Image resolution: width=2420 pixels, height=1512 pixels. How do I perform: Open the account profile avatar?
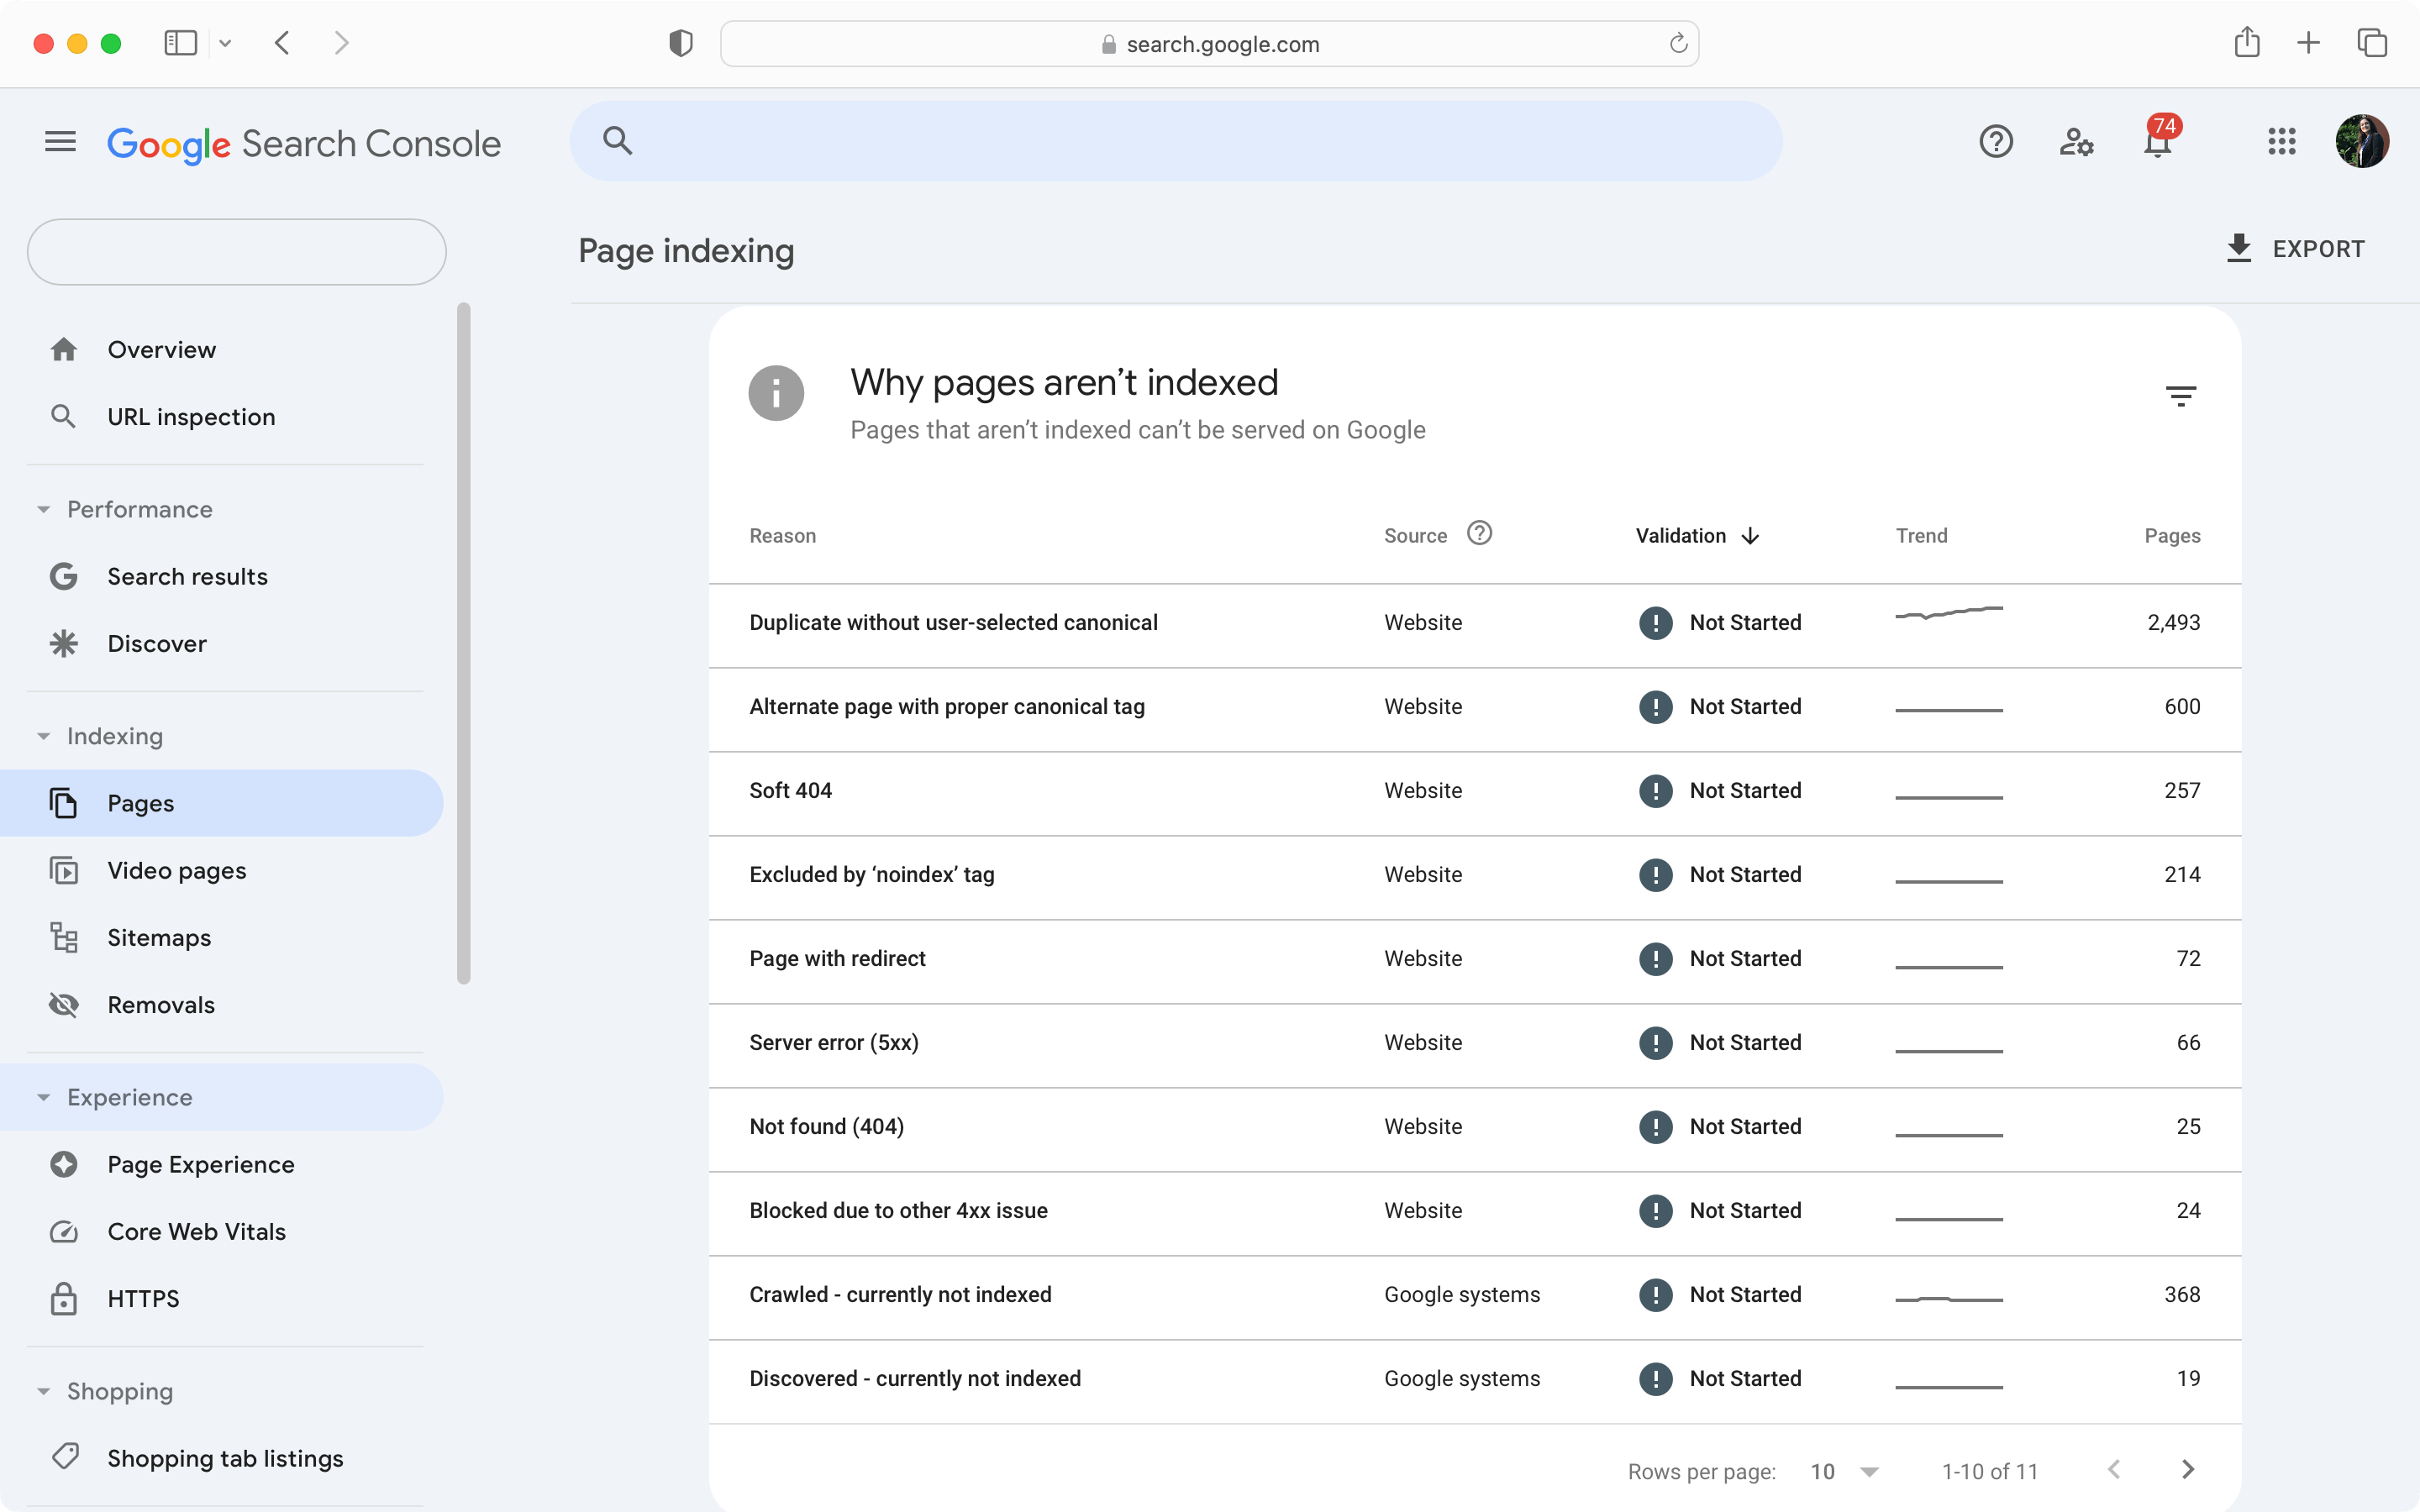click(x=2362, y=141)
